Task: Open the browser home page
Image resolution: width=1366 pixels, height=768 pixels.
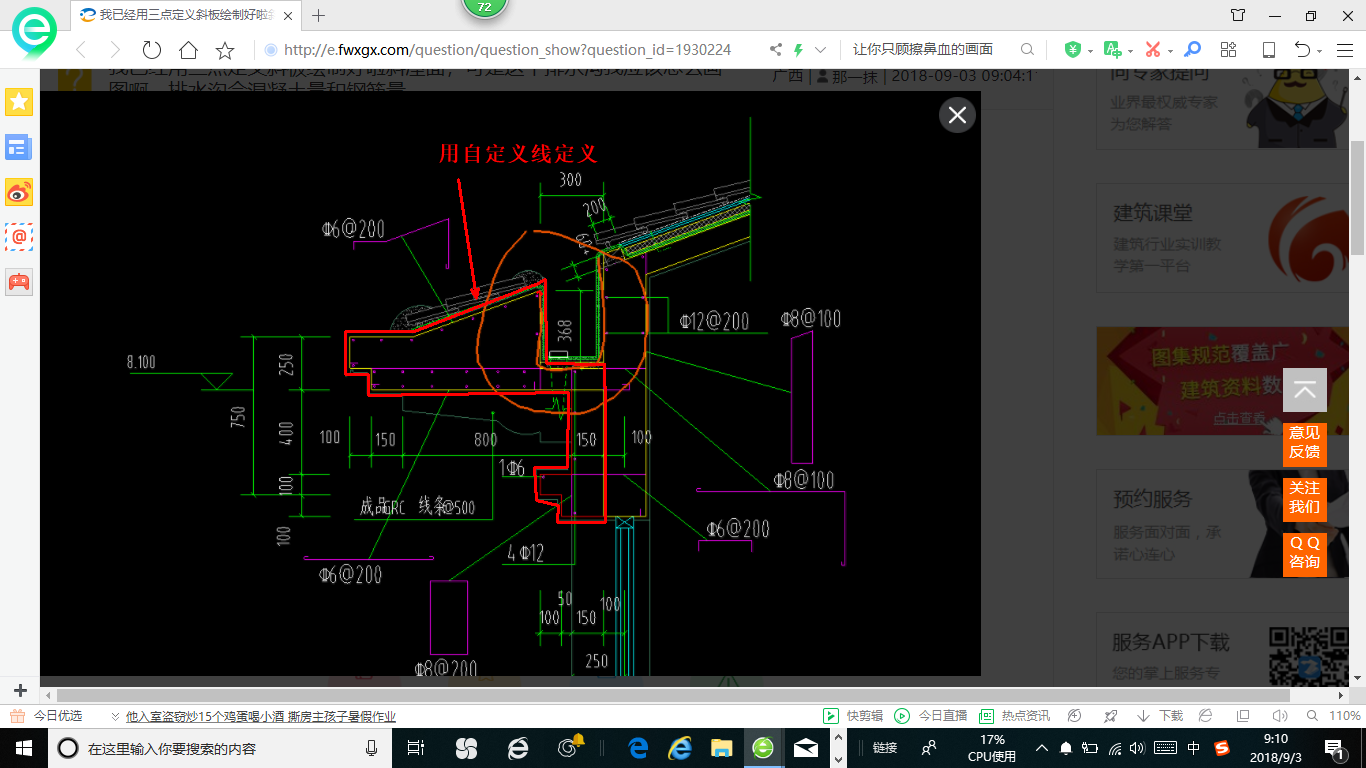Action: tap(188, 50)
